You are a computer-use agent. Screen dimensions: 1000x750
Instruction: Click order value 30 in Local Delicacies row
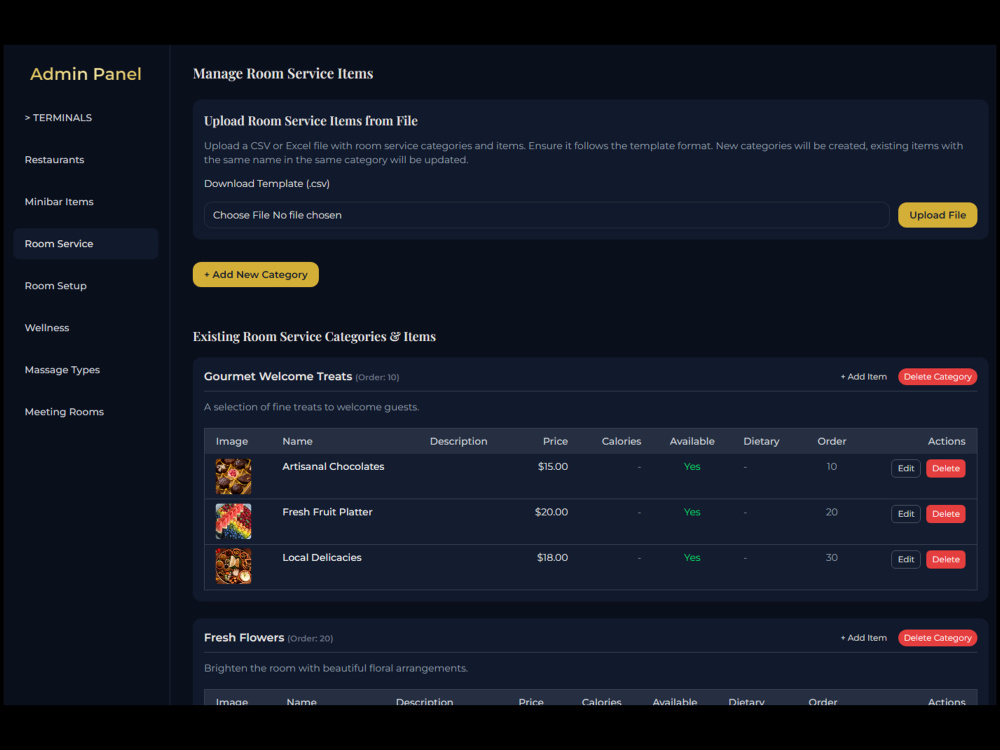coord(832,557)
